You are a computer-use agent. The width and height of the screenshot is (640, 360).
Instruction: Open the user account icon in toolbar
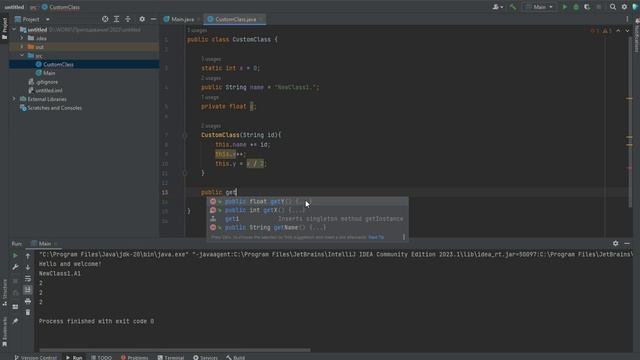click(x=497, y=7)
